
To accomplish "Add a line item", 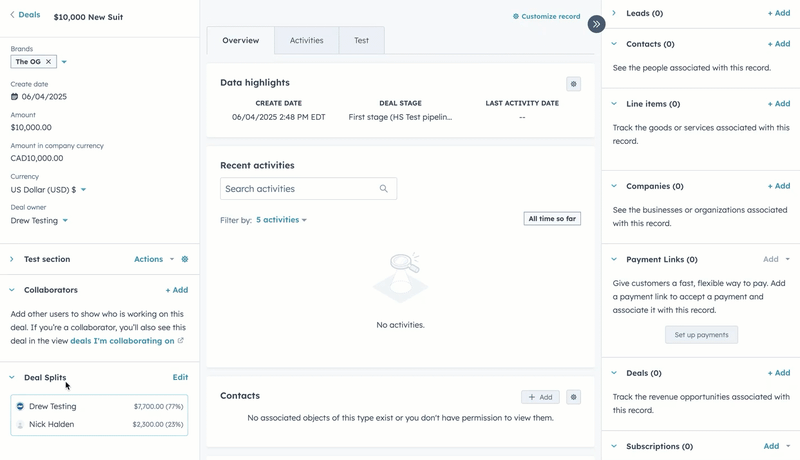I will tap(779, 104).
